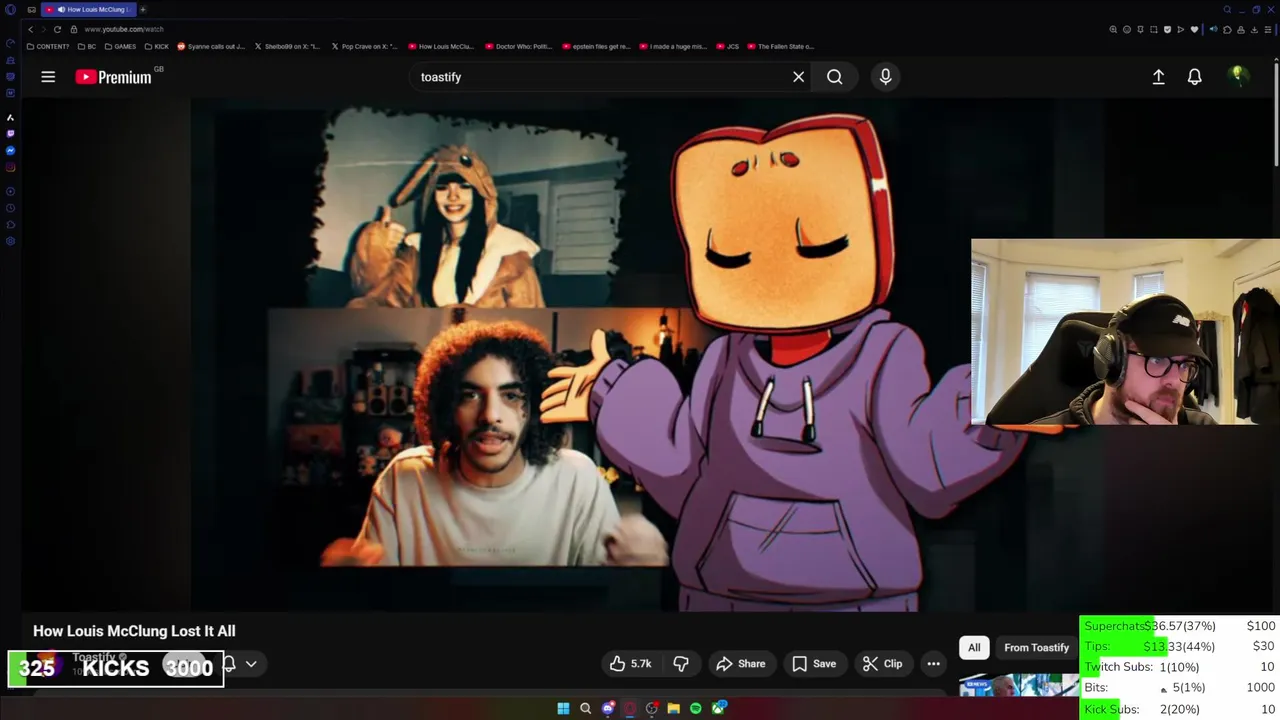The width and height of the screenshot is (1280, 720).
Task: Click the zoom magnifier in browser toolbar
Action: coord(1113,29)
